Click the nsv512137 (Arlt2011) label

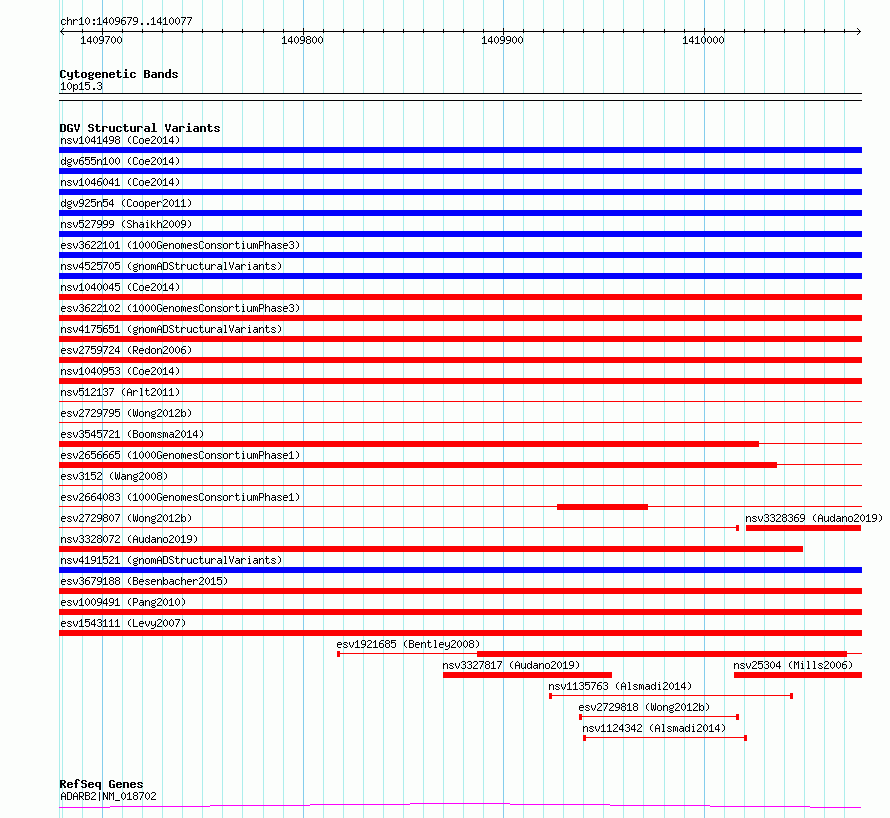coord(120,392)
